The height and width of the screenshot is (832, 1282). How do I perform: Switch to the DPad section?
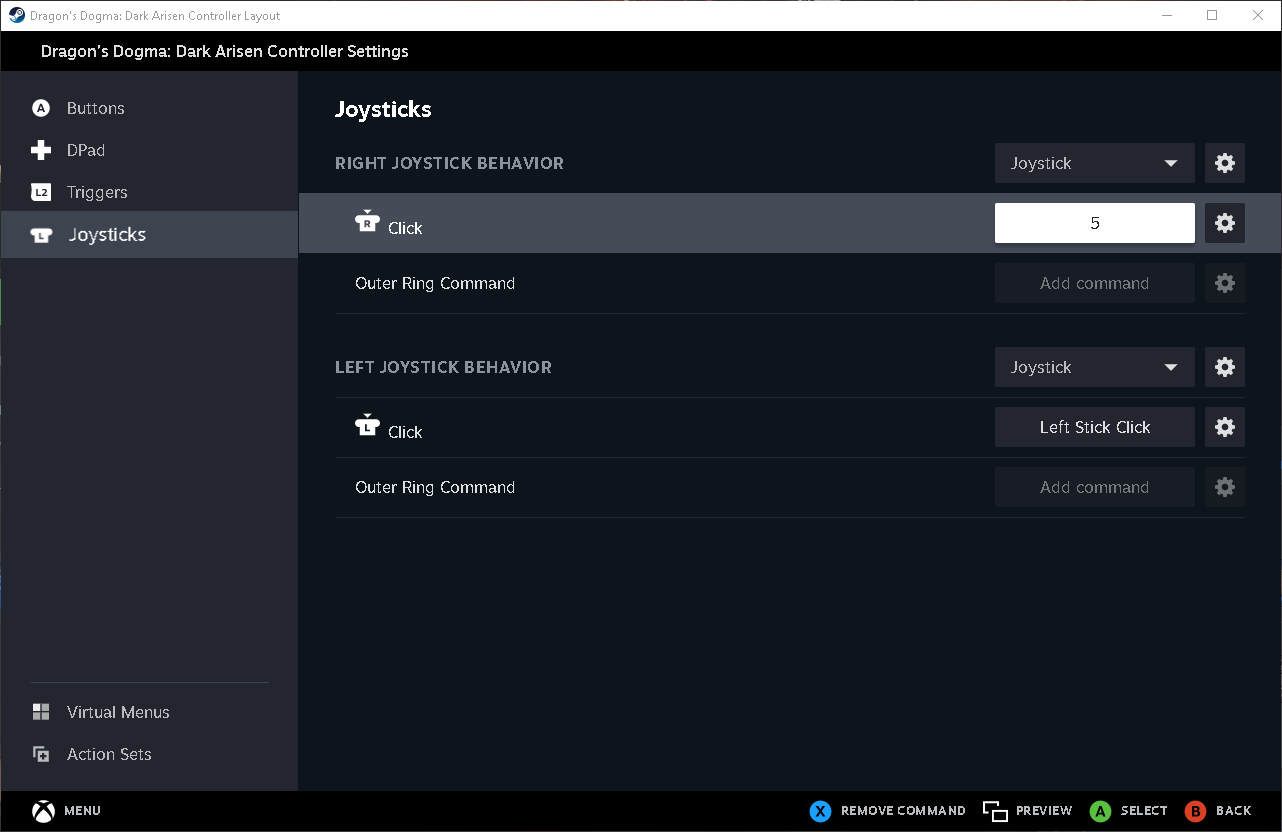149,150
